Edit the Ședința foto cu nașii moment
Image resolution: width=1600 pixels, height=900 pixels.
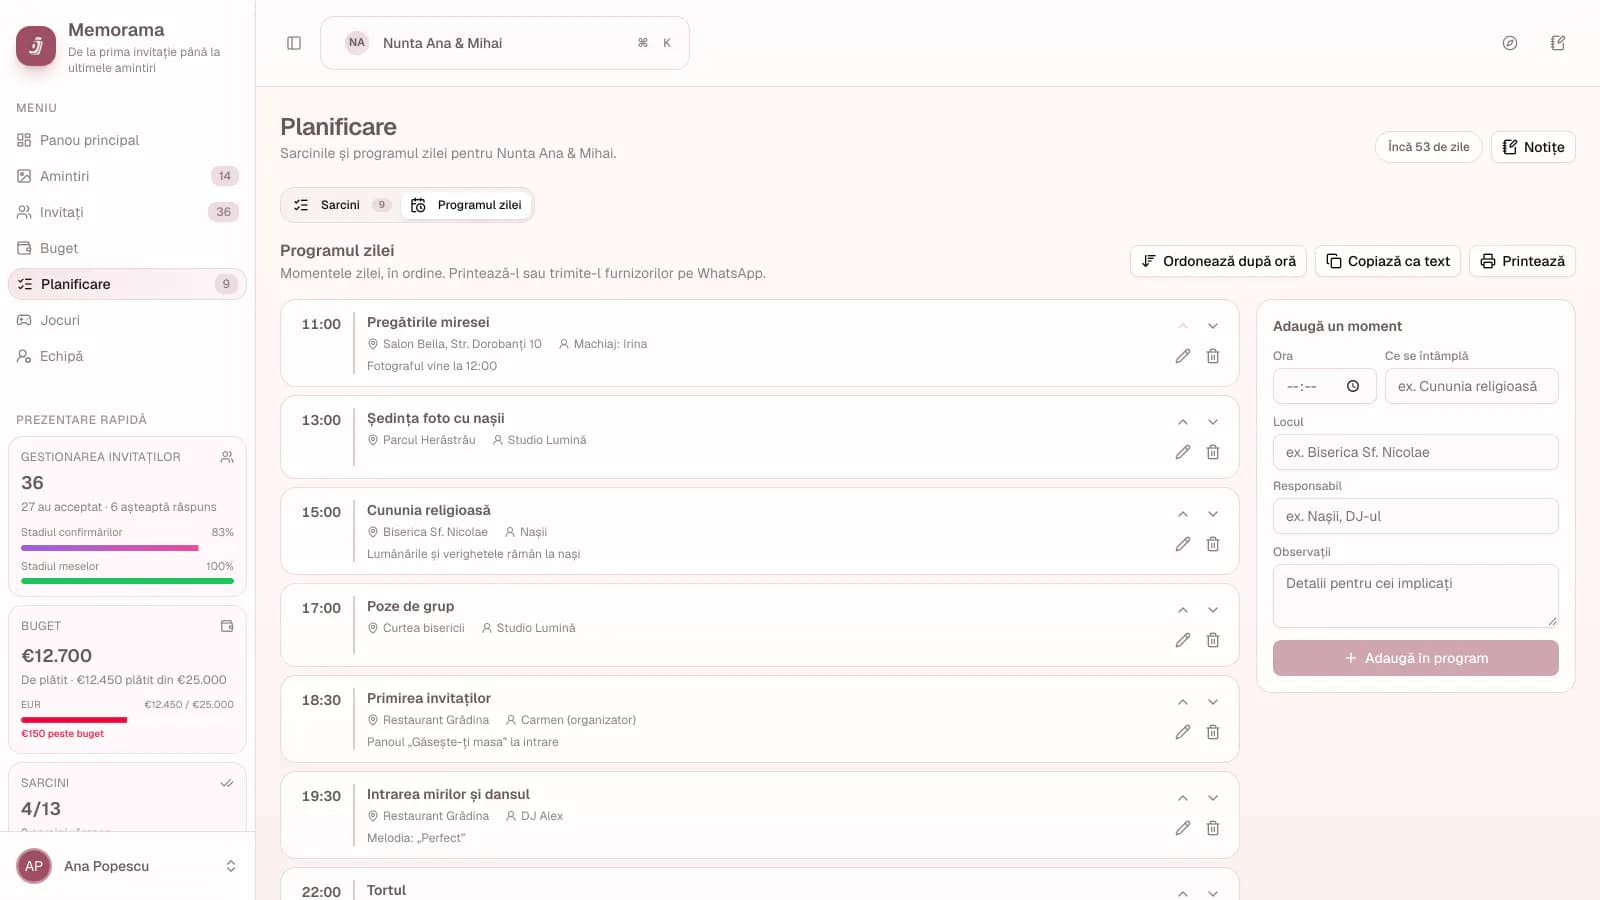pos(1183,452)
